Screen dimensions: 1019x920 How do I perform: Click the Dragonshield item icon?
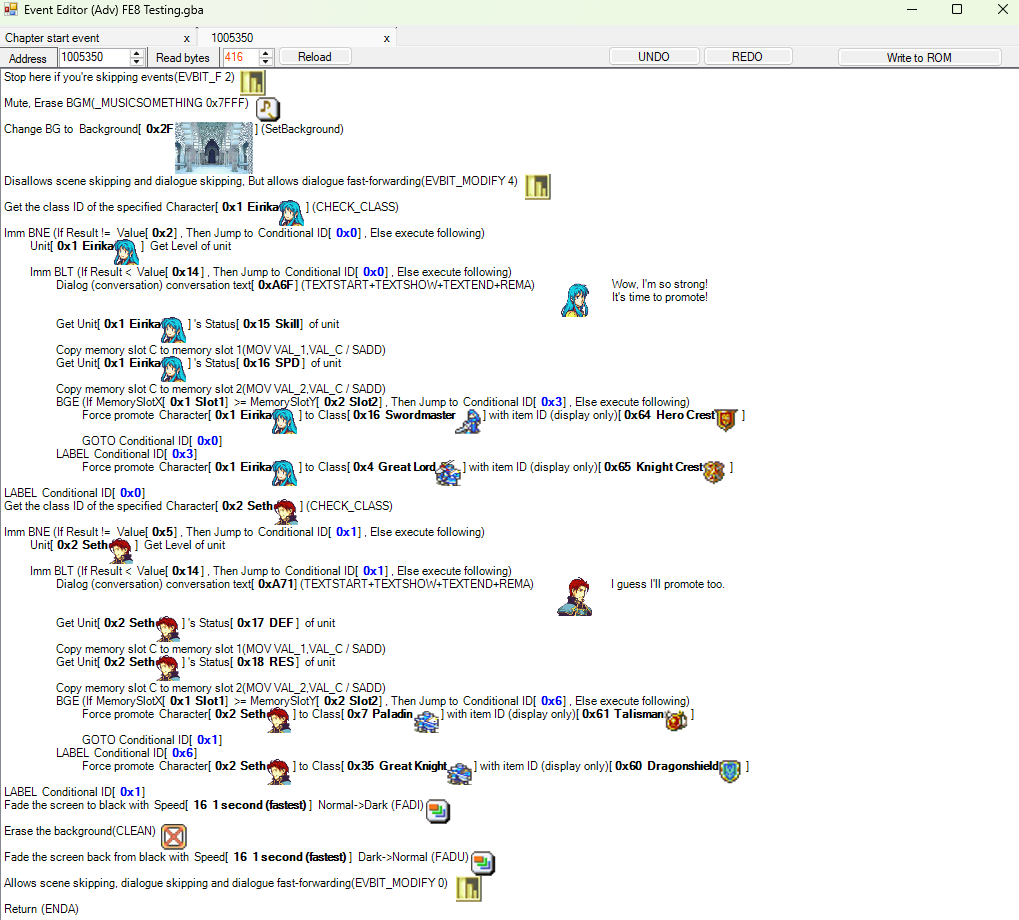tap(731, 771)
